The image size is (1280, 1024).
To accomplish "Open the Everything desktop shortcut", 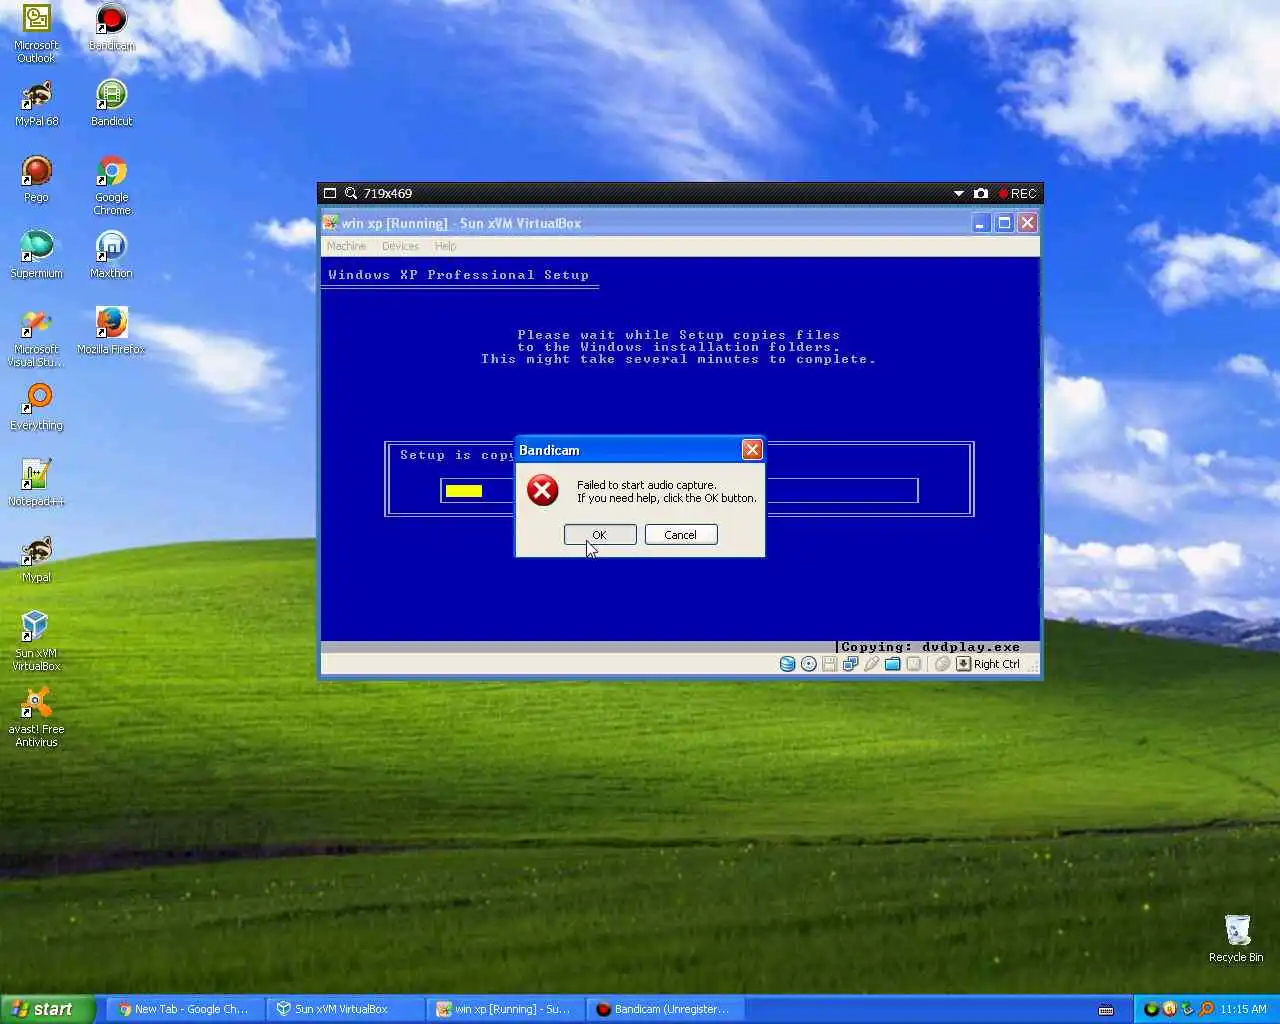I will point(37,408).
